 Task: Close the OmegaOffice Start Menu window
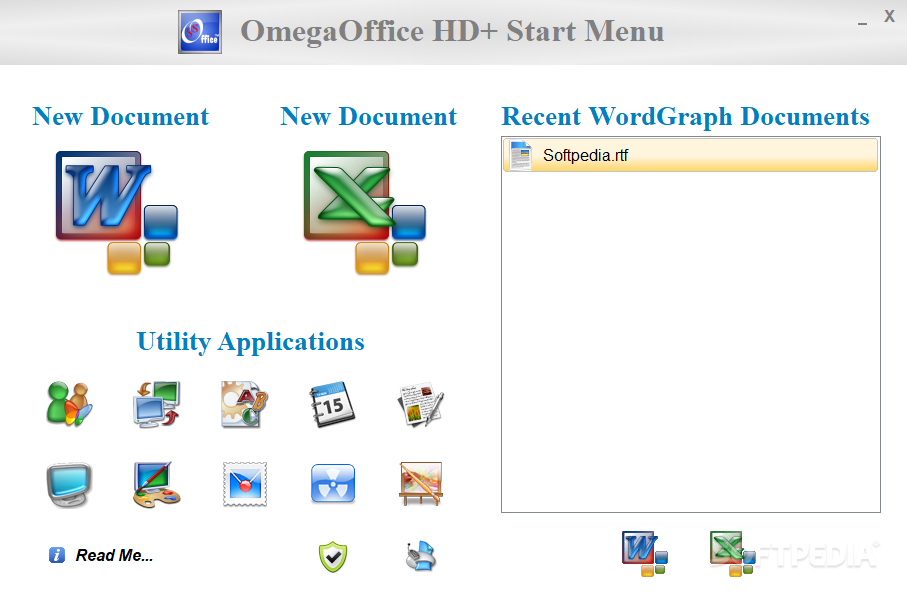pyautogui.click(x=890, y=16)
